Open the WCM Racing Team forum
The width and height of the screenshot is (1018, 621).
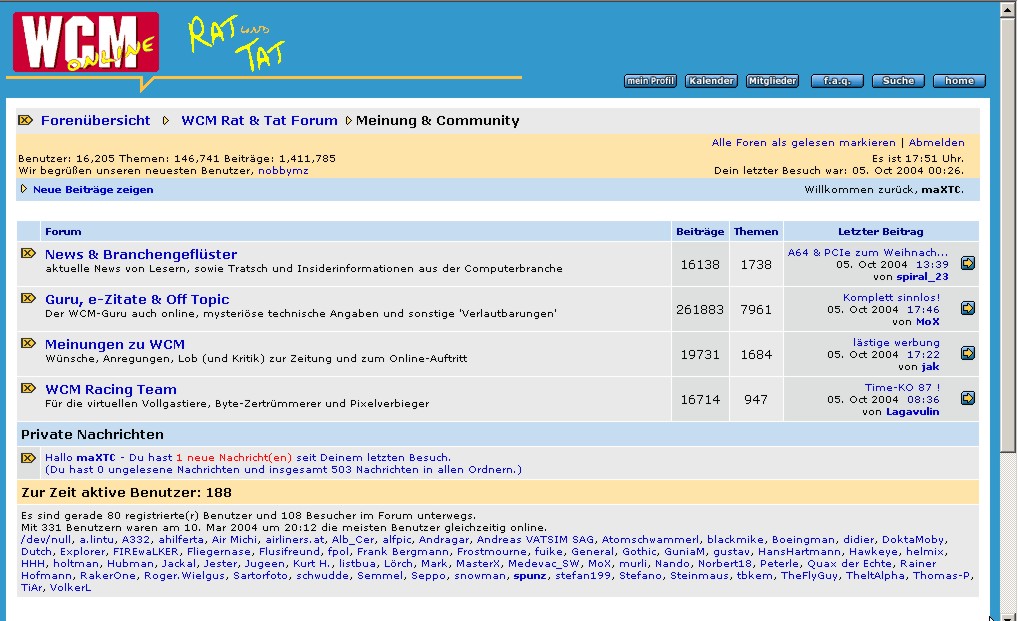111,389
